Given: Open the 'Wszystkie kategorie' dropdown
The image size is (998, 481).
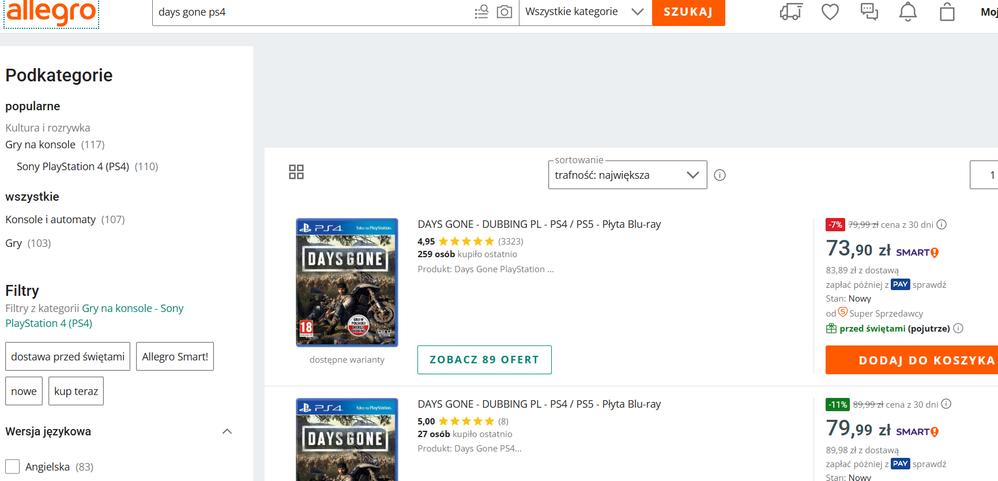Looking at the screenshot, I should [x=585, y=12].
